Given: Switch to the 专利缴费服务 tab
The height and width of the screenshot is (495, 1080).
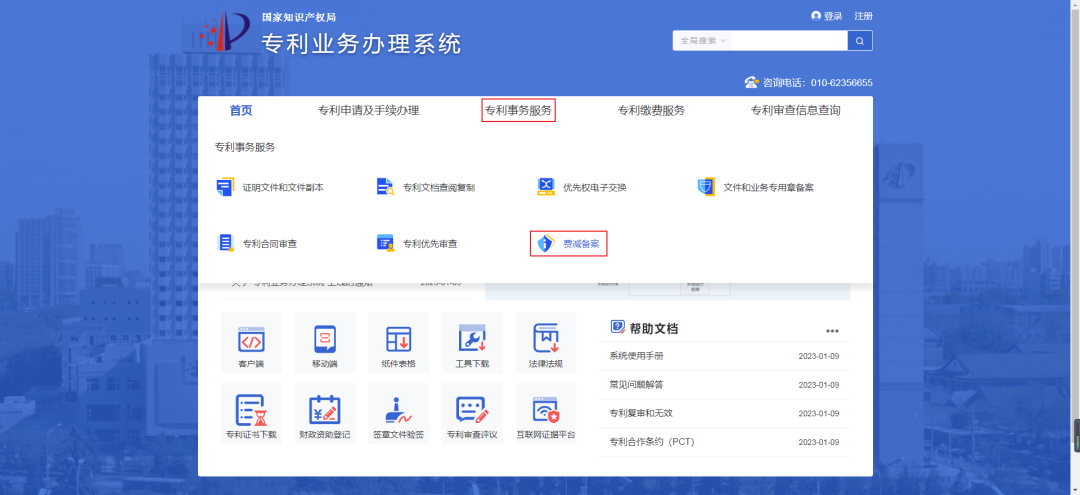Looking at the screenshot, I should click(651, 110).
